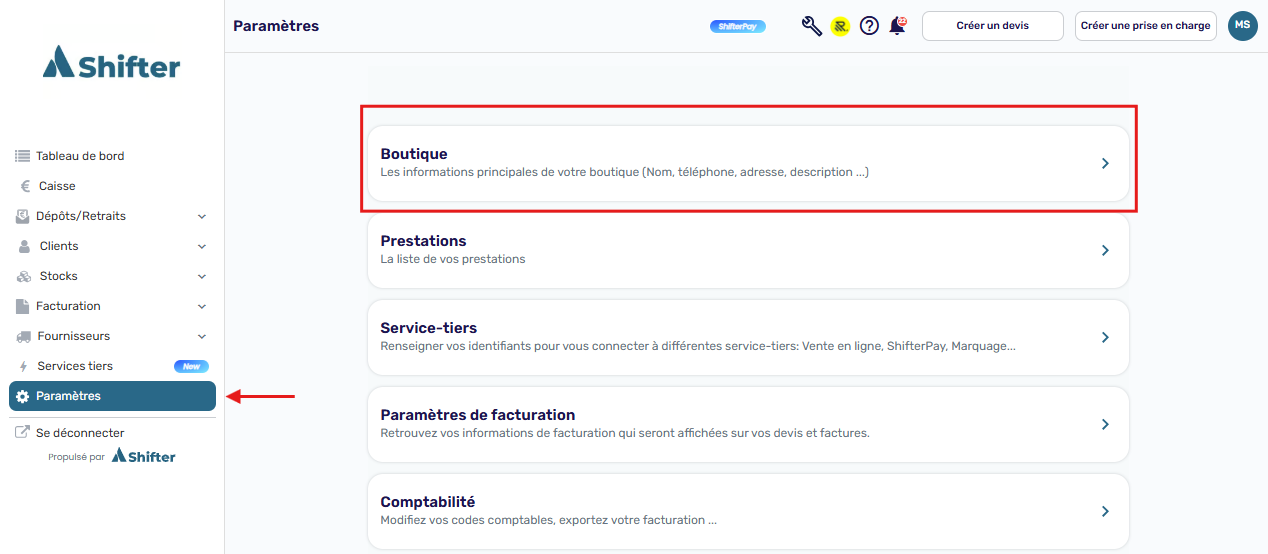This screenshot has height=554, width=1268.
Task: Click the New badge beside Services tiers
Action: click(x=191, y=366)
